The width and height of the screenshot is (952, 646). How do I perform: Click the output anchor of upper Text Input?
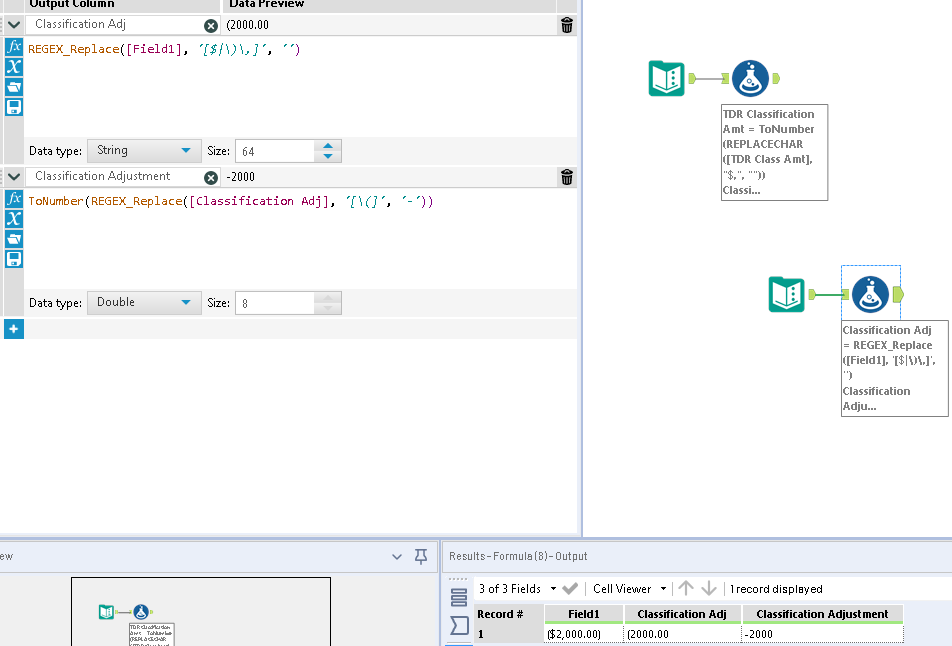(692, 78)
